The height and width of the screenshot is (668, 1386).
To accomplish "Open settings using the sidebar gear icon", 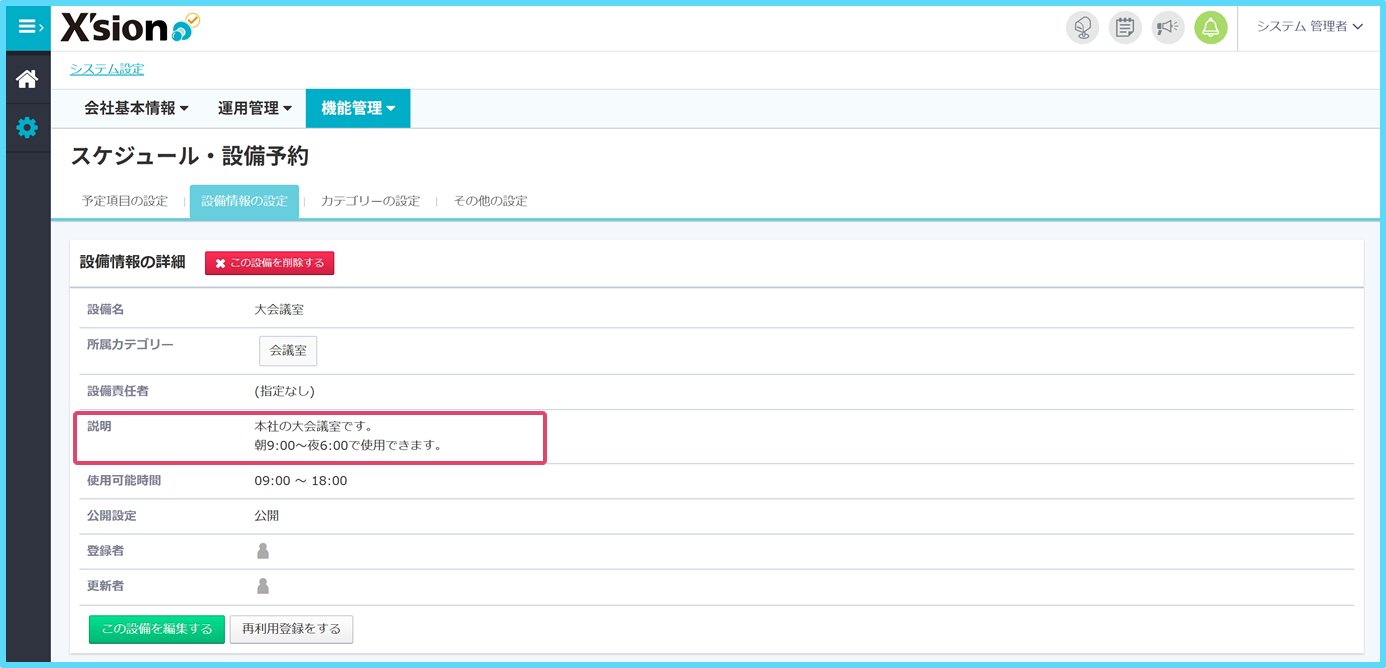I will 27,128.
